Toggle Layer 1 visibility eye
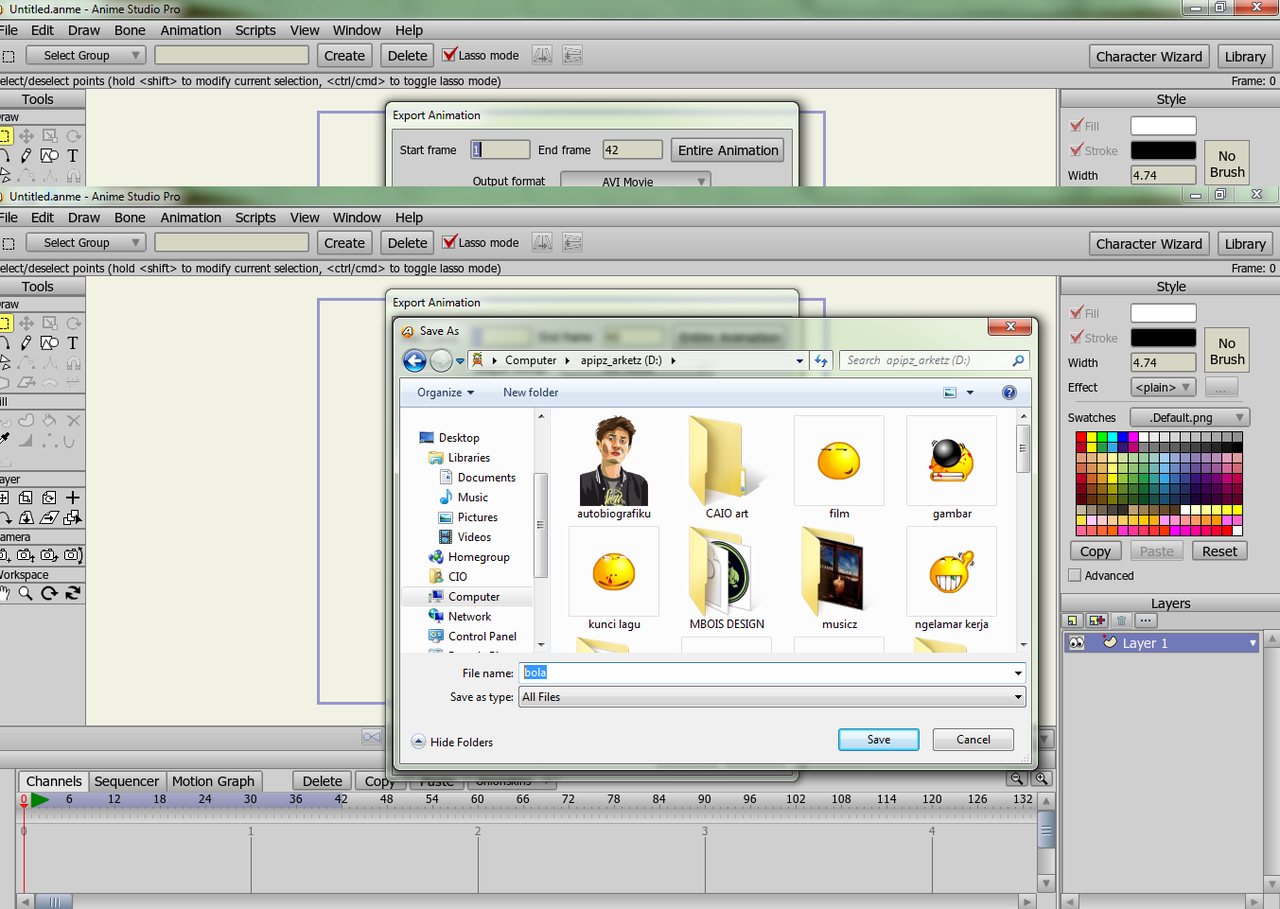This screenshot has width=1280, height=909. click(x=1076, y=643)
